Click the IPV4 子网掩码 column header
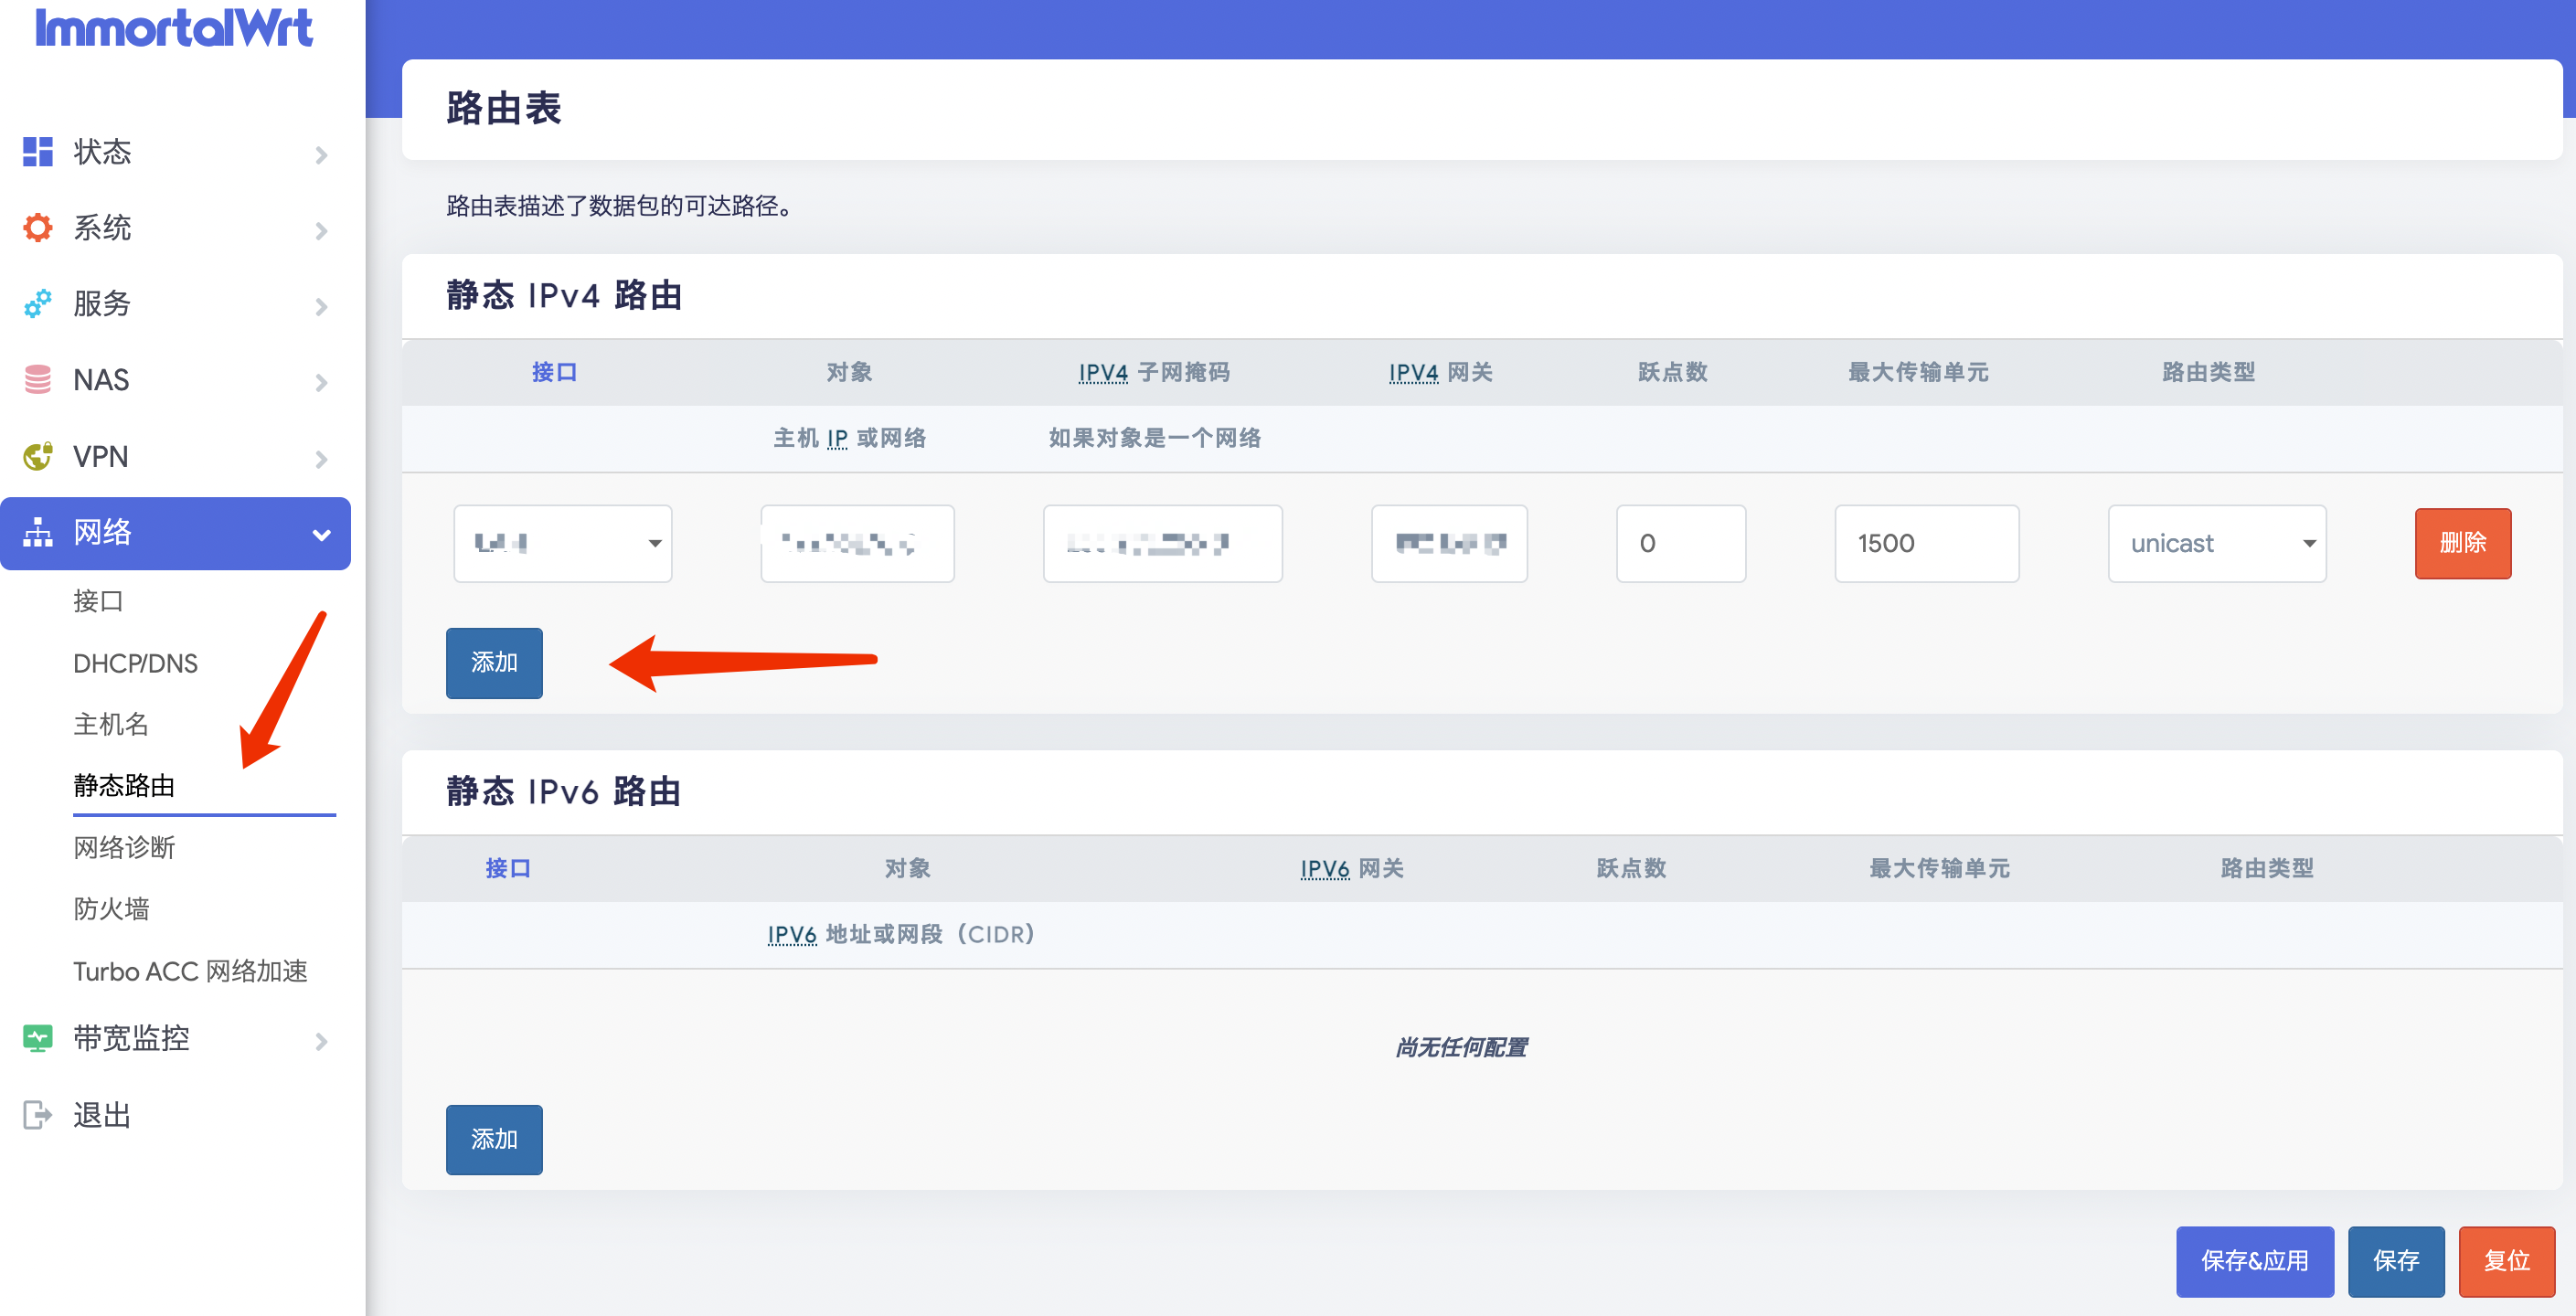This screenshot has height=1316, width=2576. click(1154, 373)
